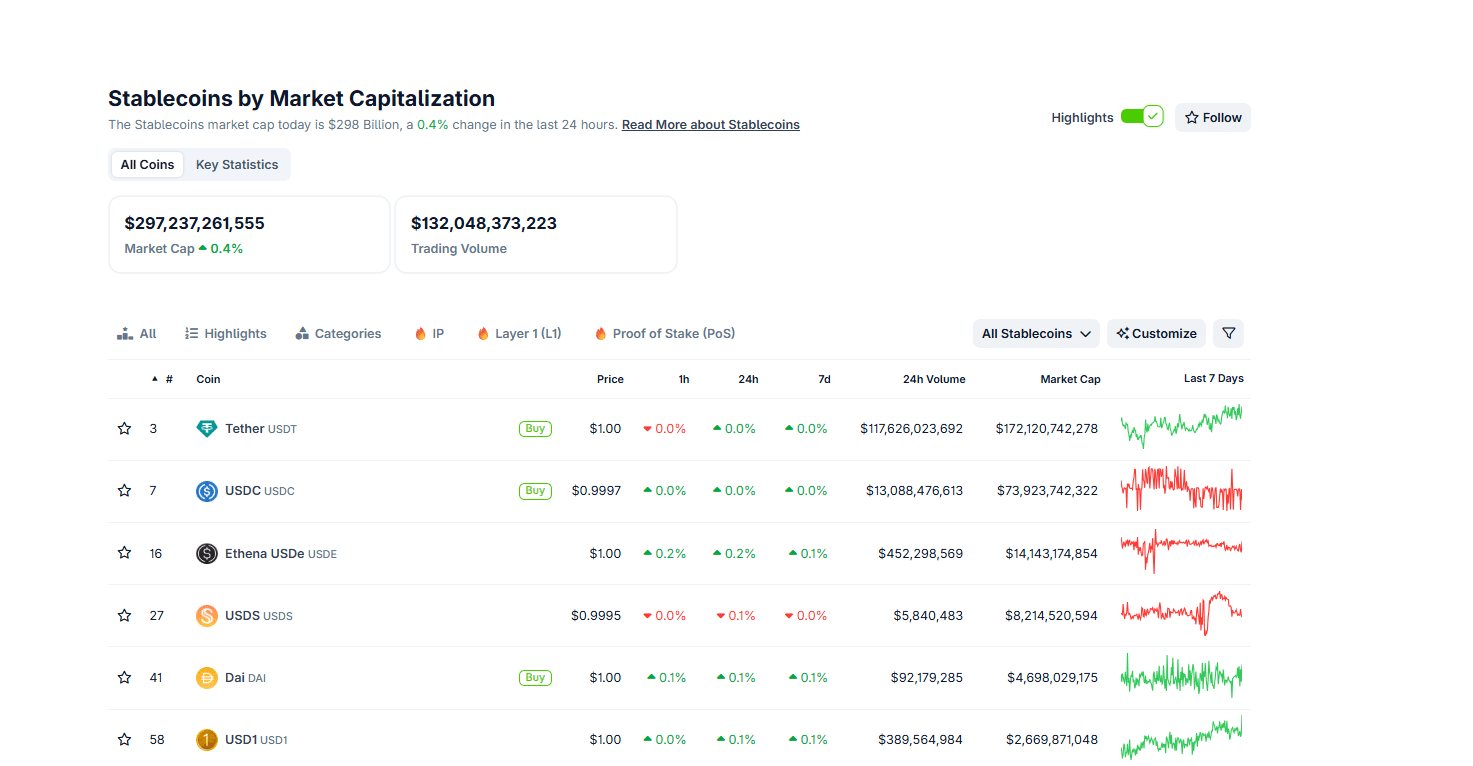Image resolution: width=1473 pixels, height=766 pixels.
Task: Click Tether market cap $172,120,742,278
Action: 1046,429
